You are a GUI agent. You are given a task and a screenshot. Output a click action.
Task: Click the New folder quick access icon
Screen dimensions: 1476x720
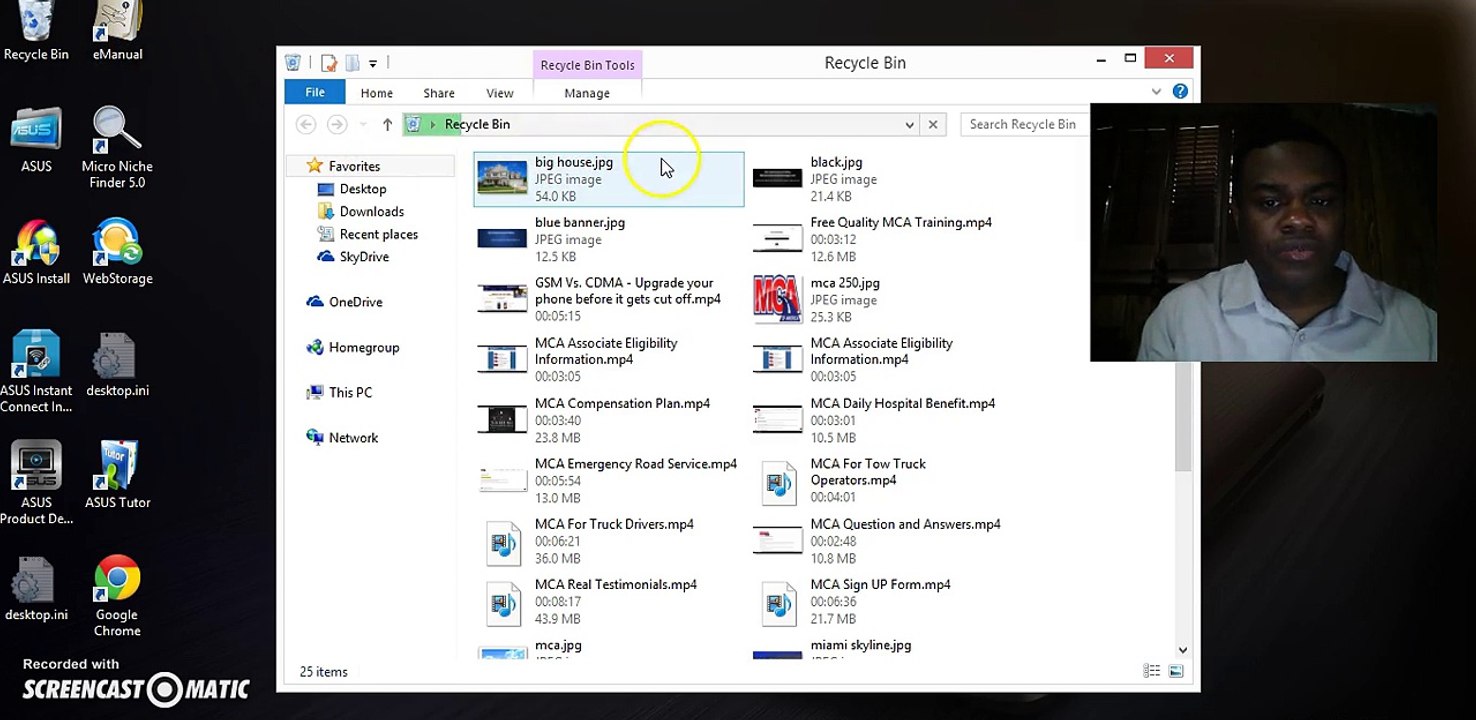(352, 63)
